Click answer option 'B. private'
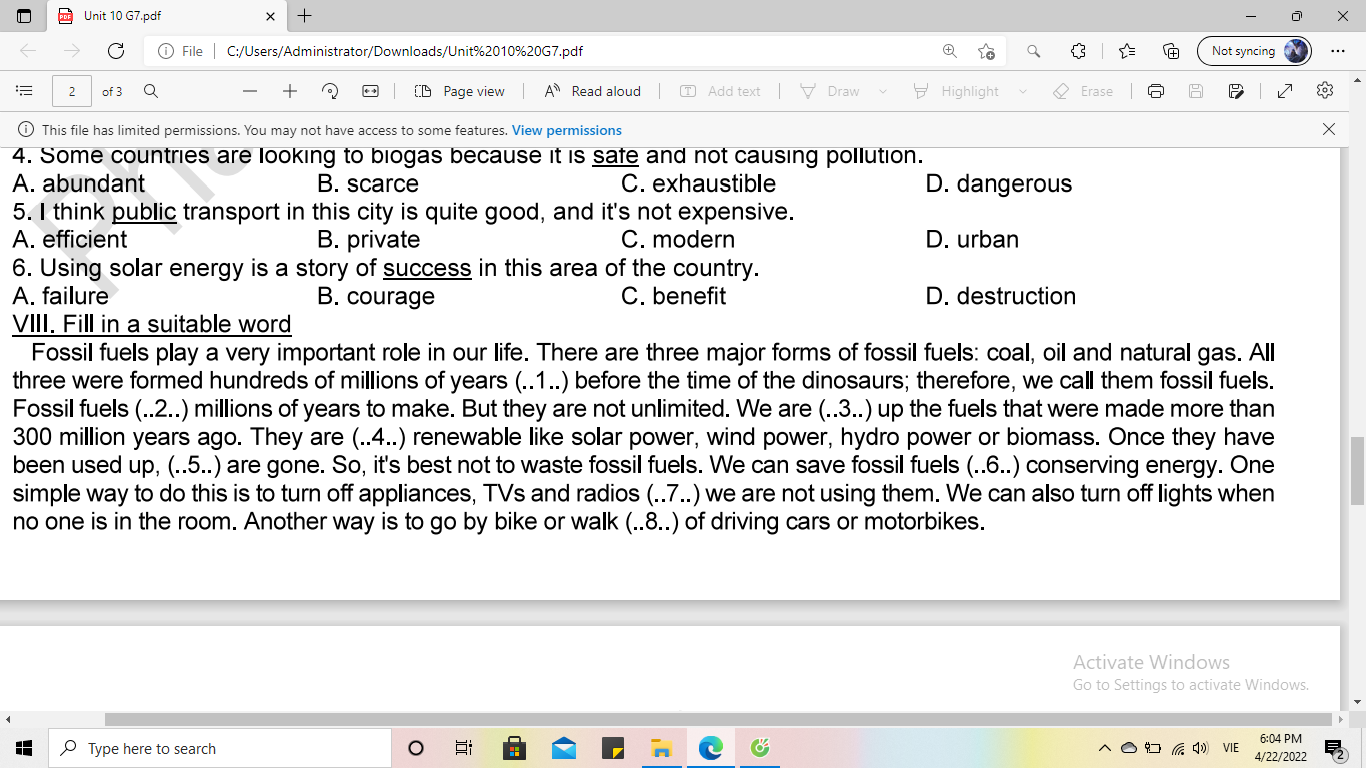1366x768 pixels. click(x=369, y=240)
